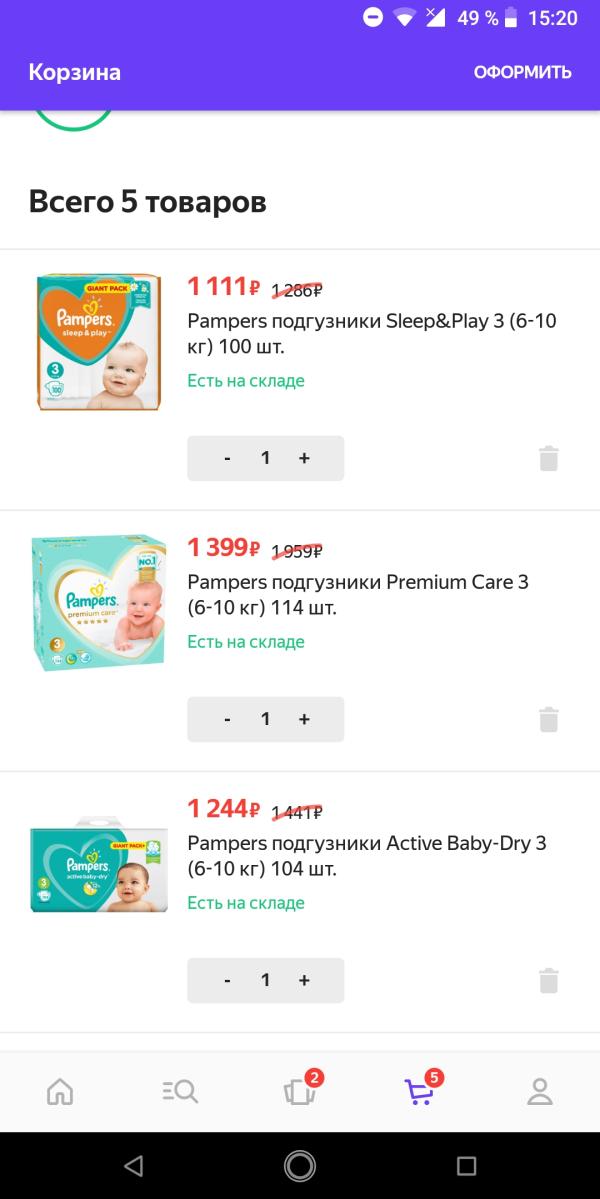Increase quantity of Active Baby-Dry diapers
This screenshot has width=600, height=1199.
point(304,980)
